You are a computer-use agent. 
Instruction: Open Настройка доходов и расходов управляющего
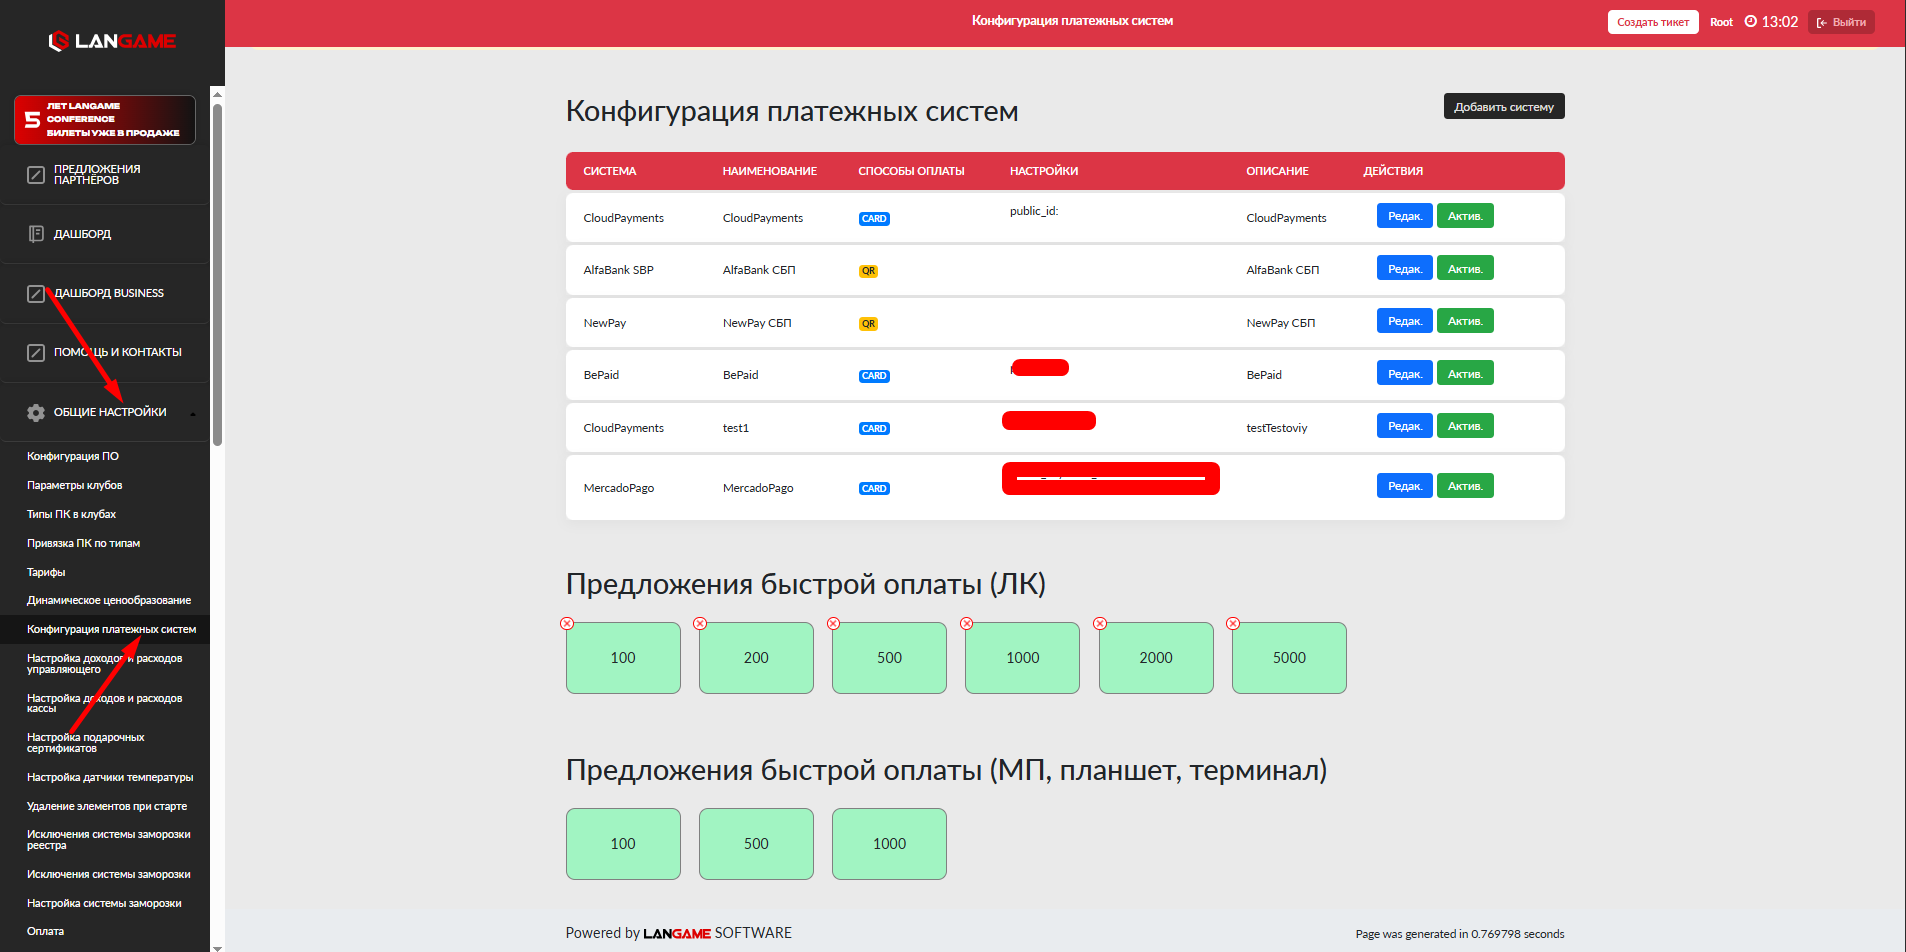pos(105,664)
